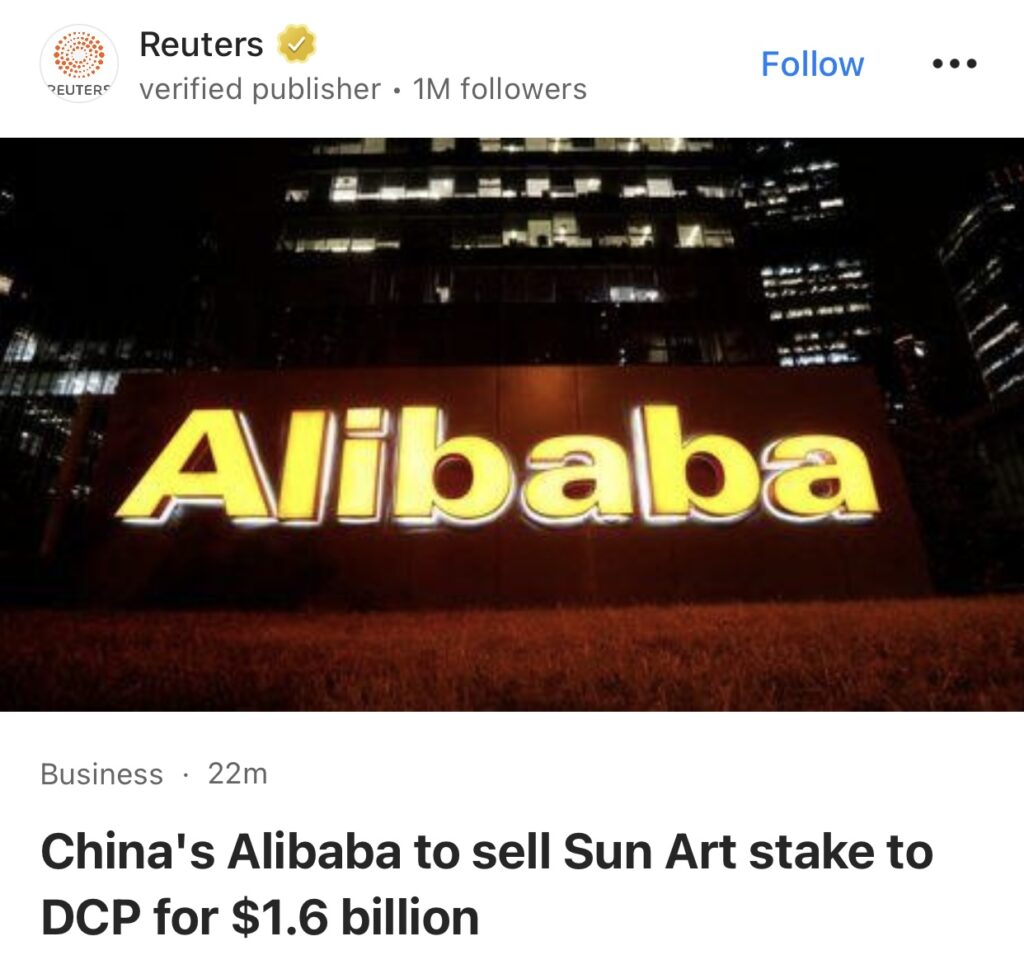This screenshot has width=1024, height=974.
Task: Select the Business category label
Action: 102,774
